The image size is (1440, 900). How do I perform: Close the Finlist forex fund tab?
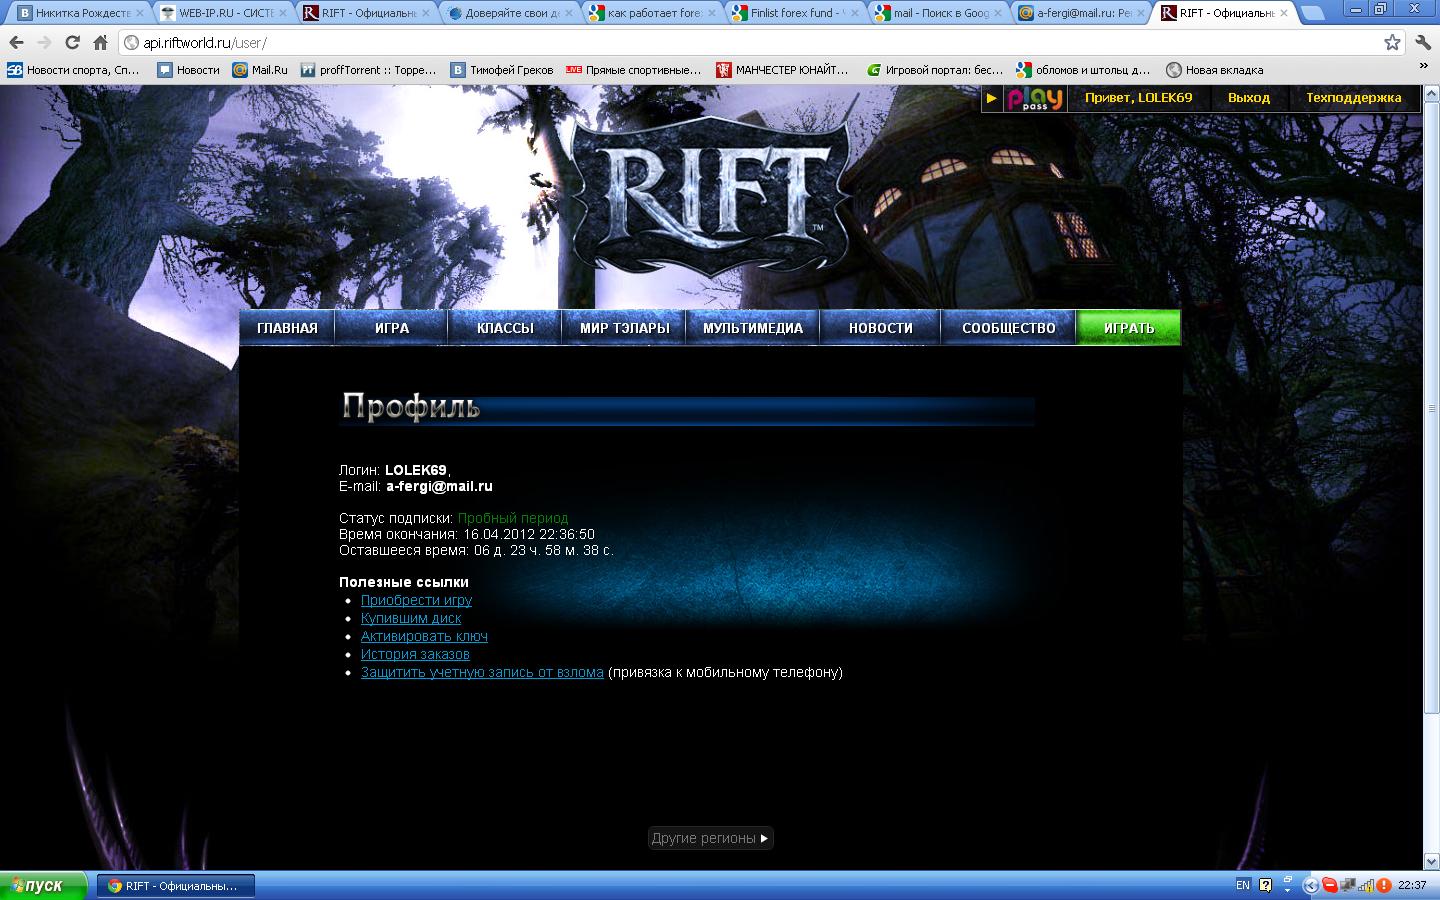click(856, 13)
